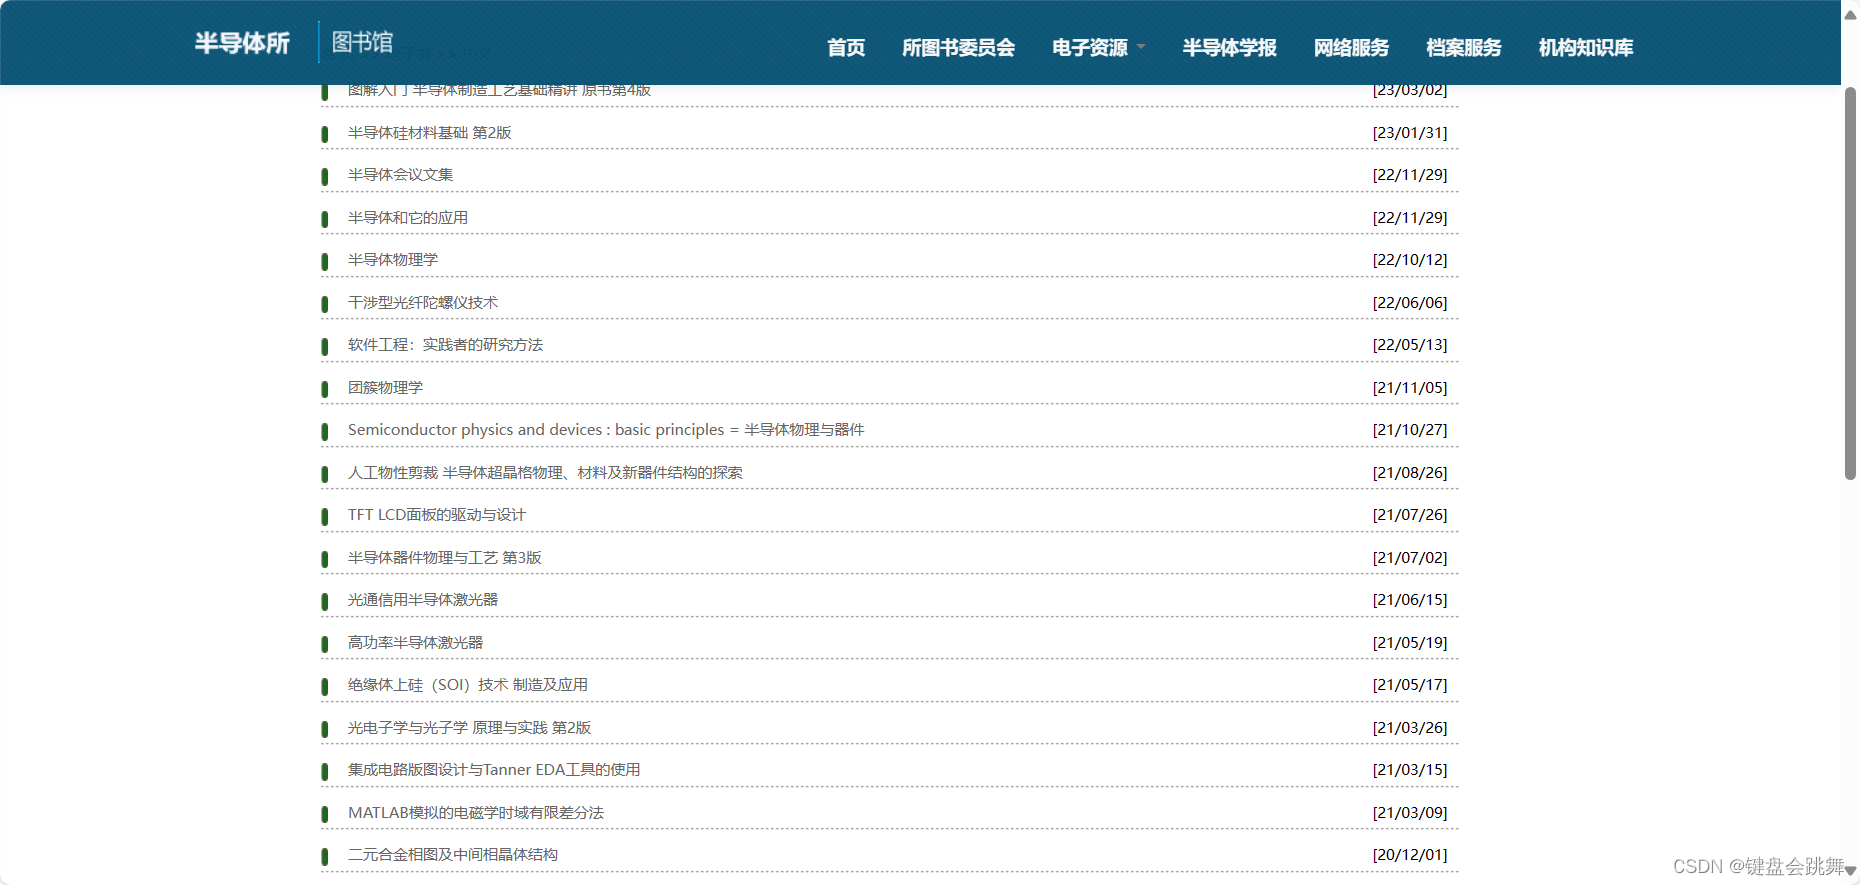The image size is (1860, 885).
Task: Open 光通信用半导体激光器 link
Action: coord(423,599)
